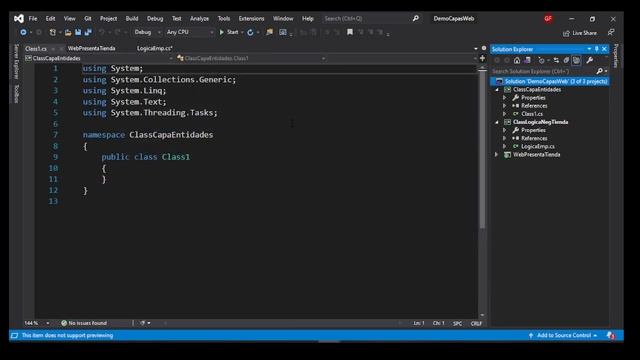Click the Bookmark toolbar icon
This screenshot has height=360, width=640.
click(350, 32)
